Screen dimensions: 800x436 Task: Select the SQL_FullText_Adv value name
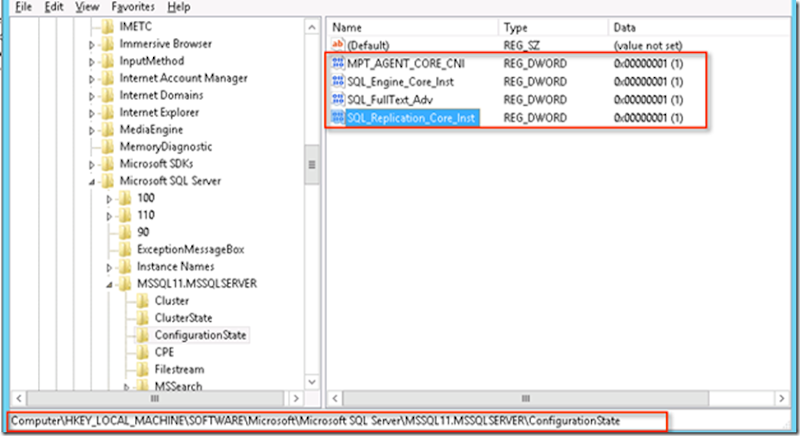[x=390, y=100]
